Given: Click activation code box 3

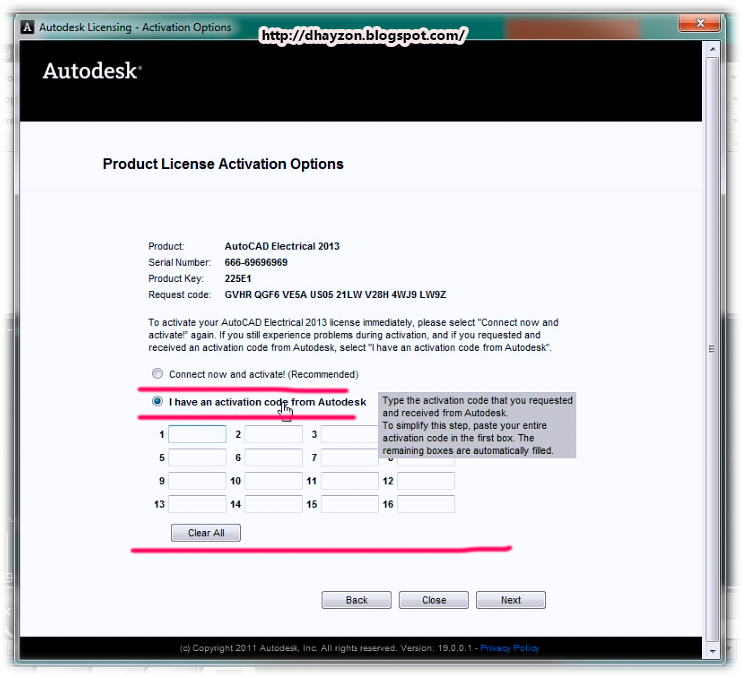Looking at the screenshot, I should click(x=350, y=434).
